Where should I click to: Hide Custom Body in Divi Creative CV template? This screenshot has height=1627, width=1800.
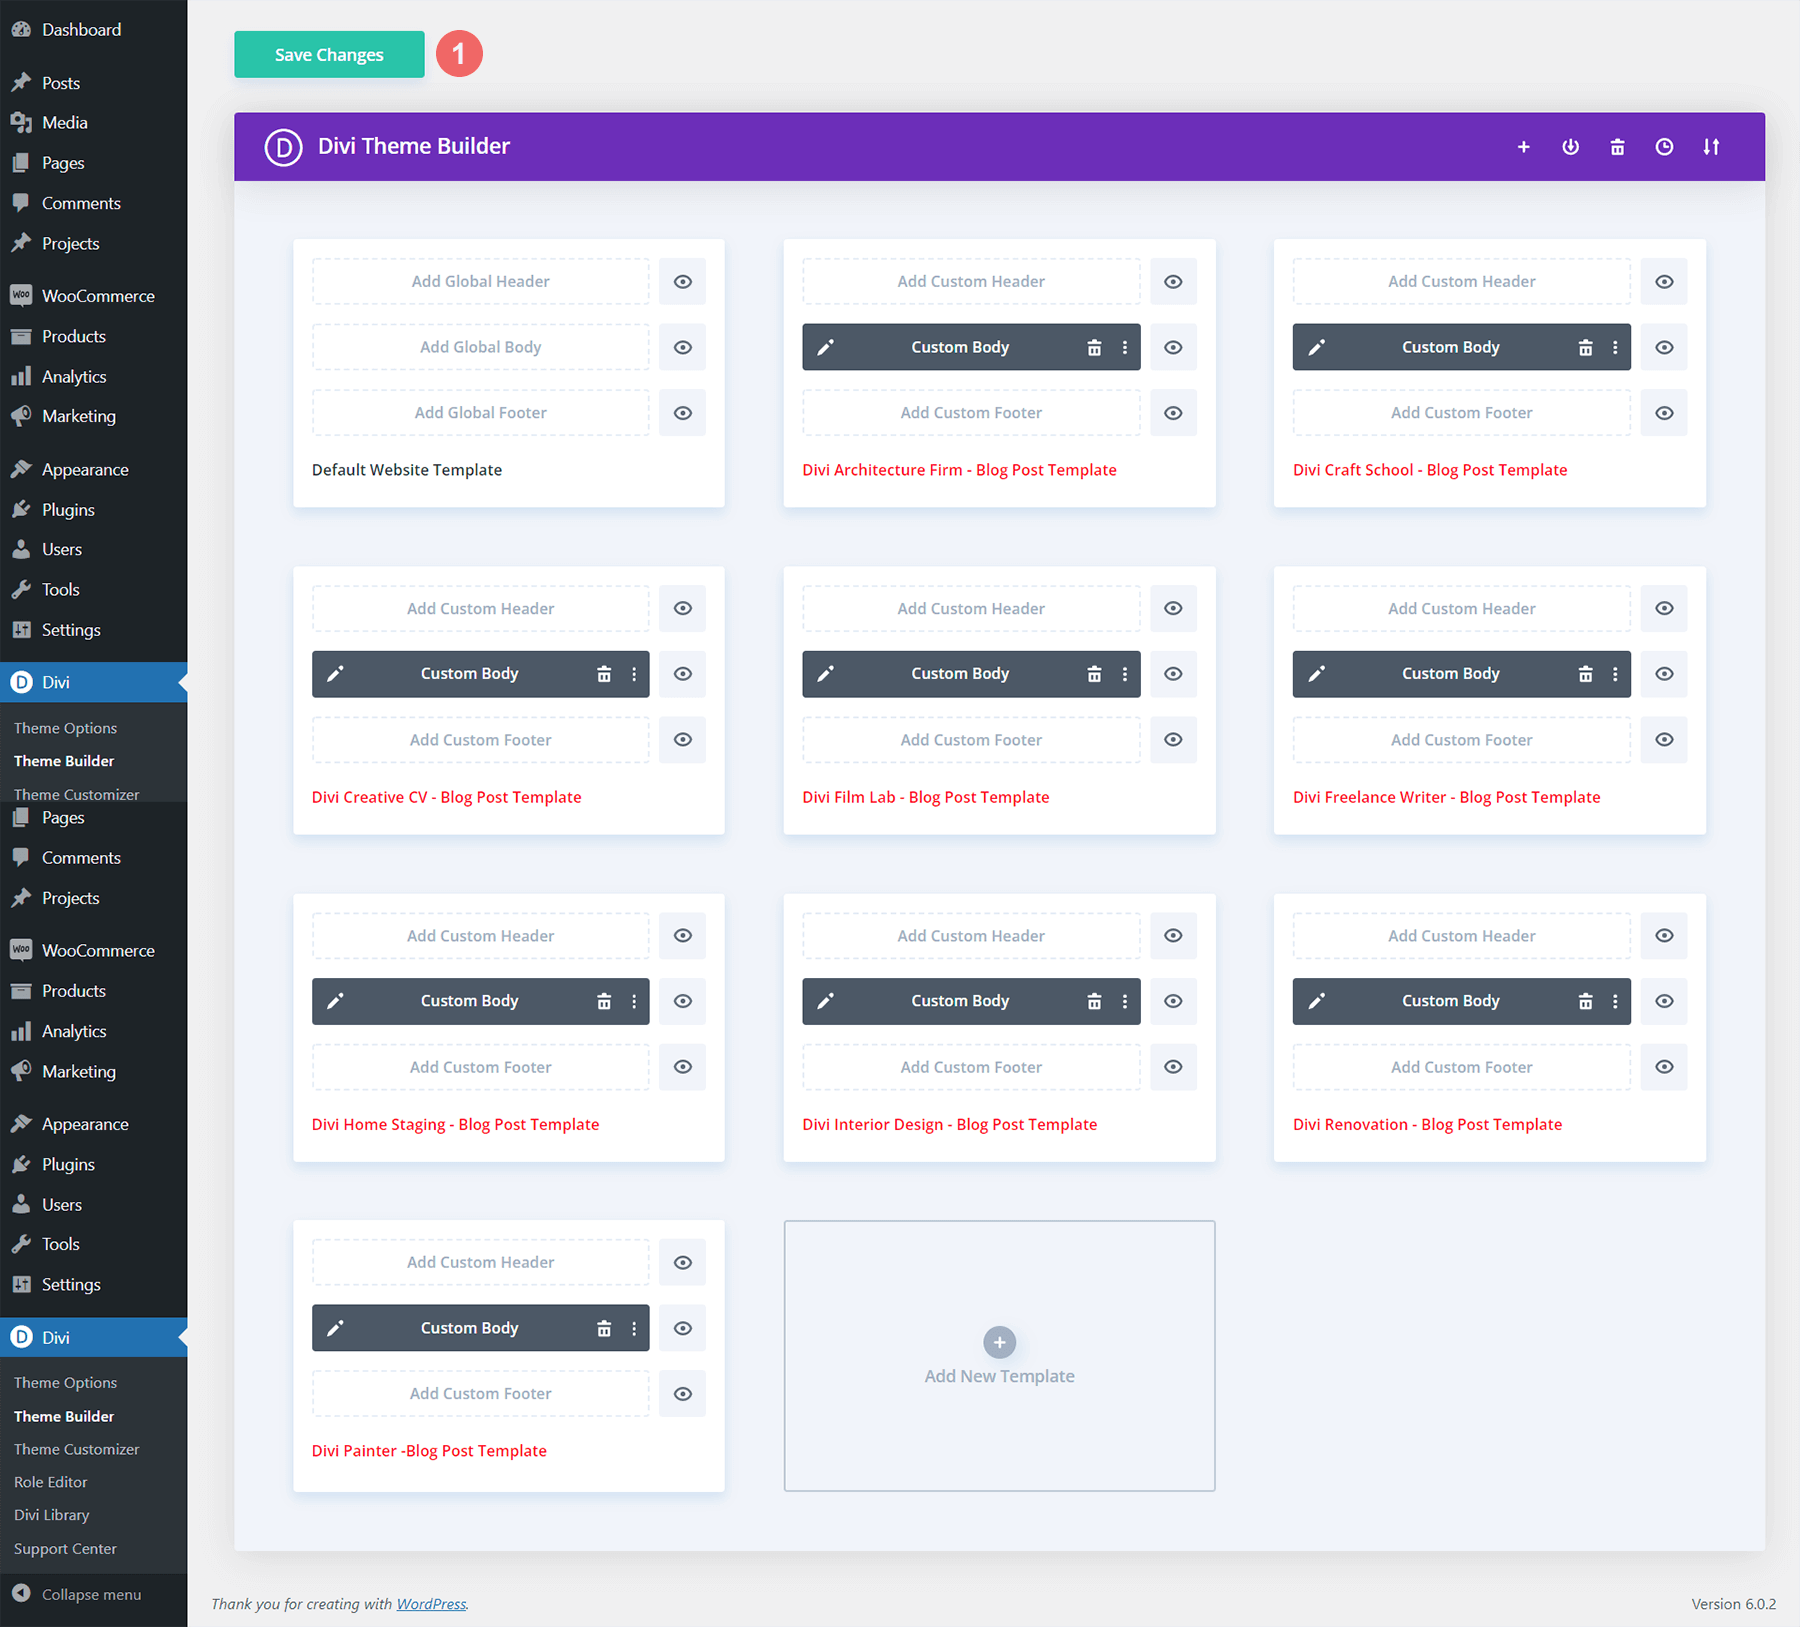click(683, 674)
